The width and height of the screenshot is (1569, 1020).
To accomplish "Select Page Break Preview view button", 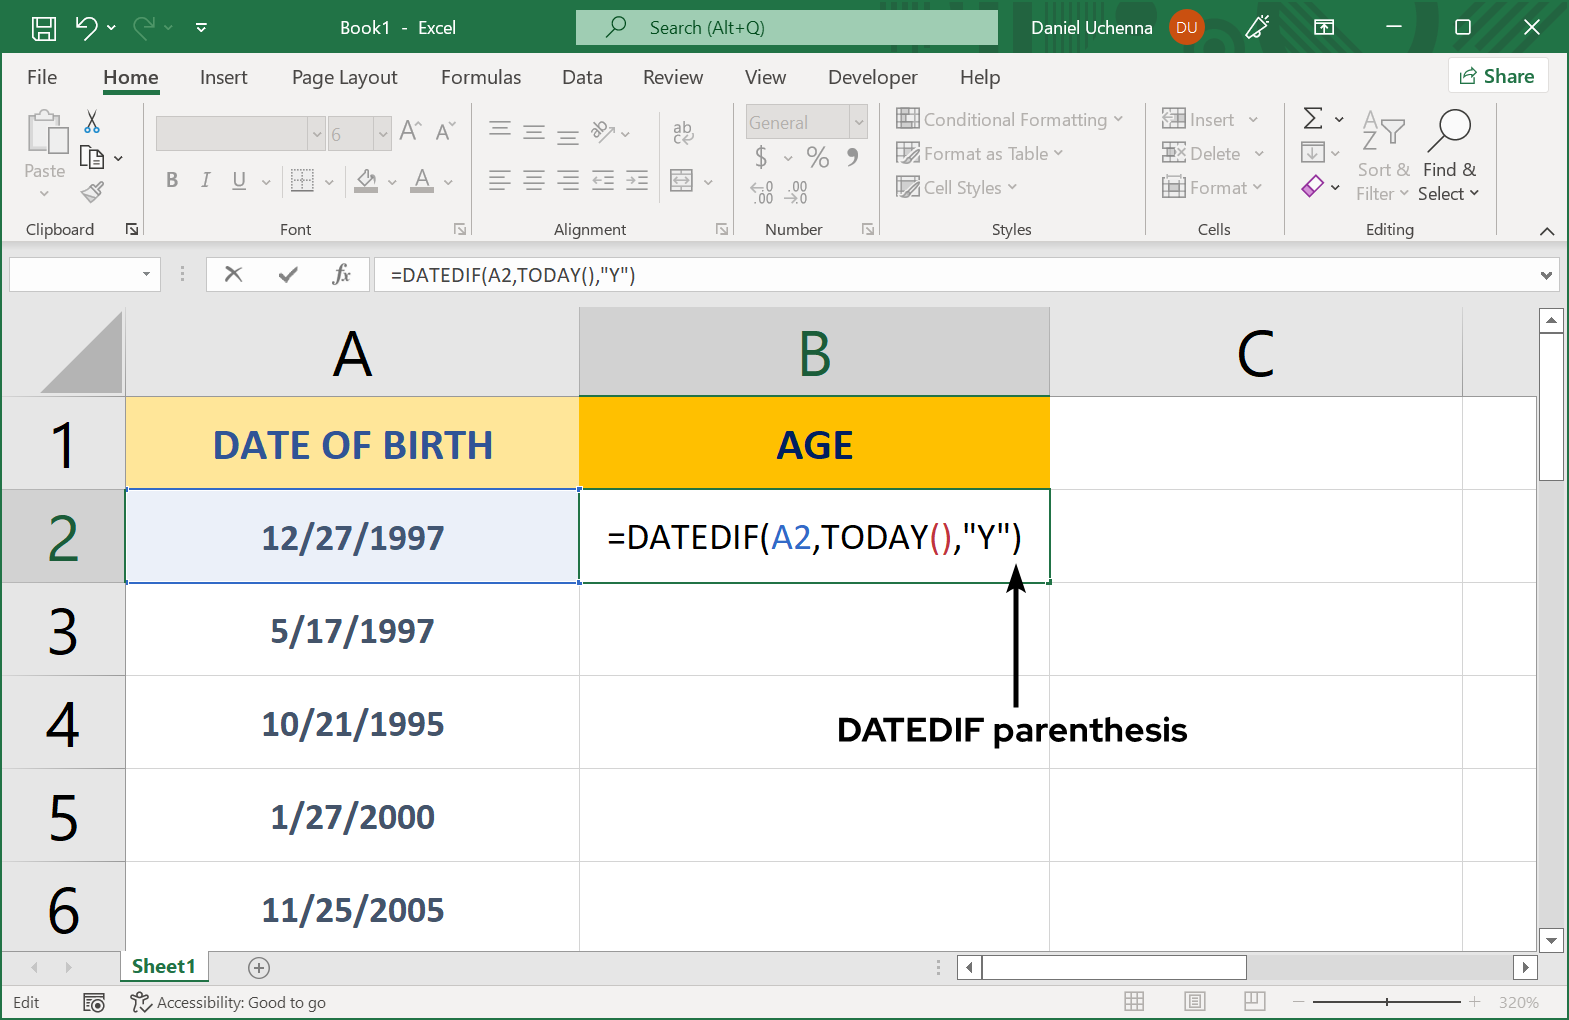I will (x=1254, y=1002).
